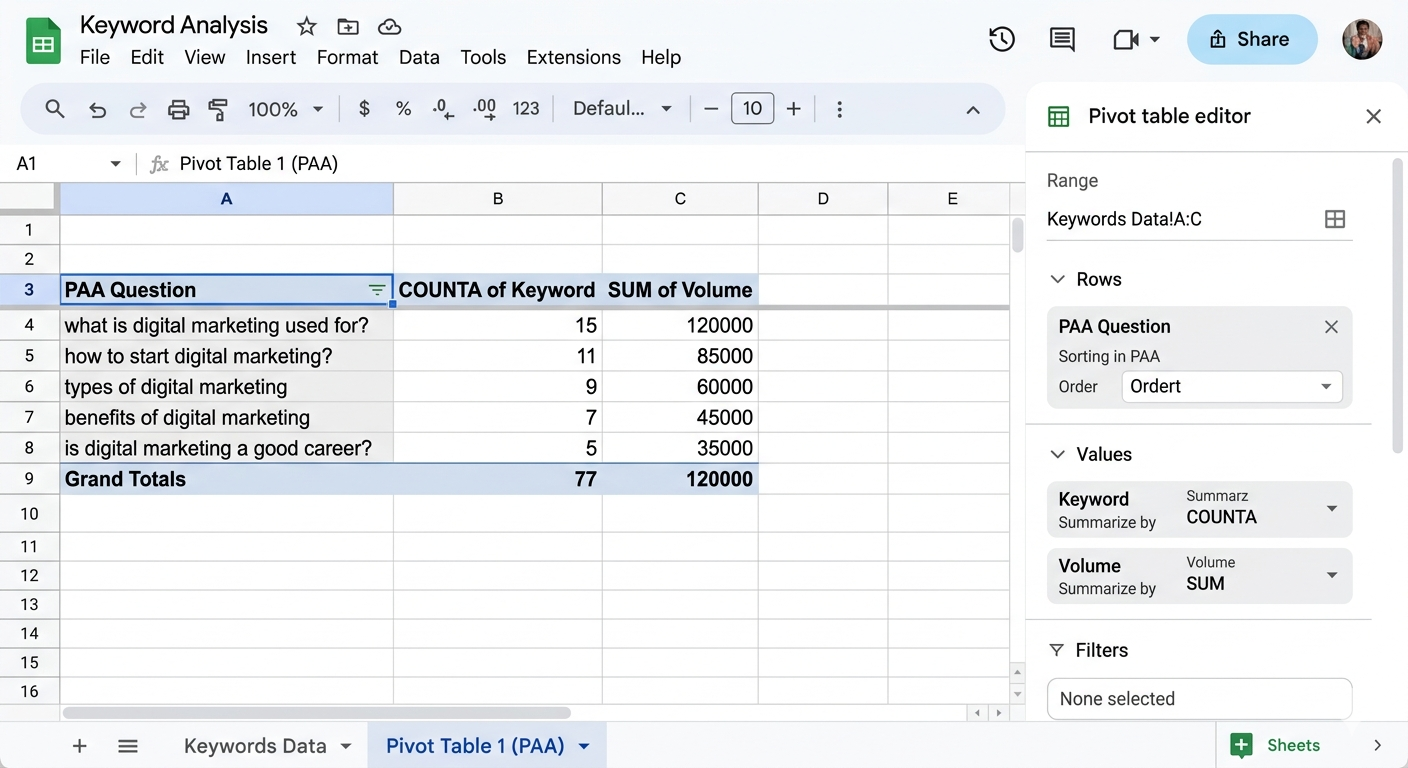This screenshot has height=768, width=1408.
Task: Open the Data menu
Action: click(419, 57)
